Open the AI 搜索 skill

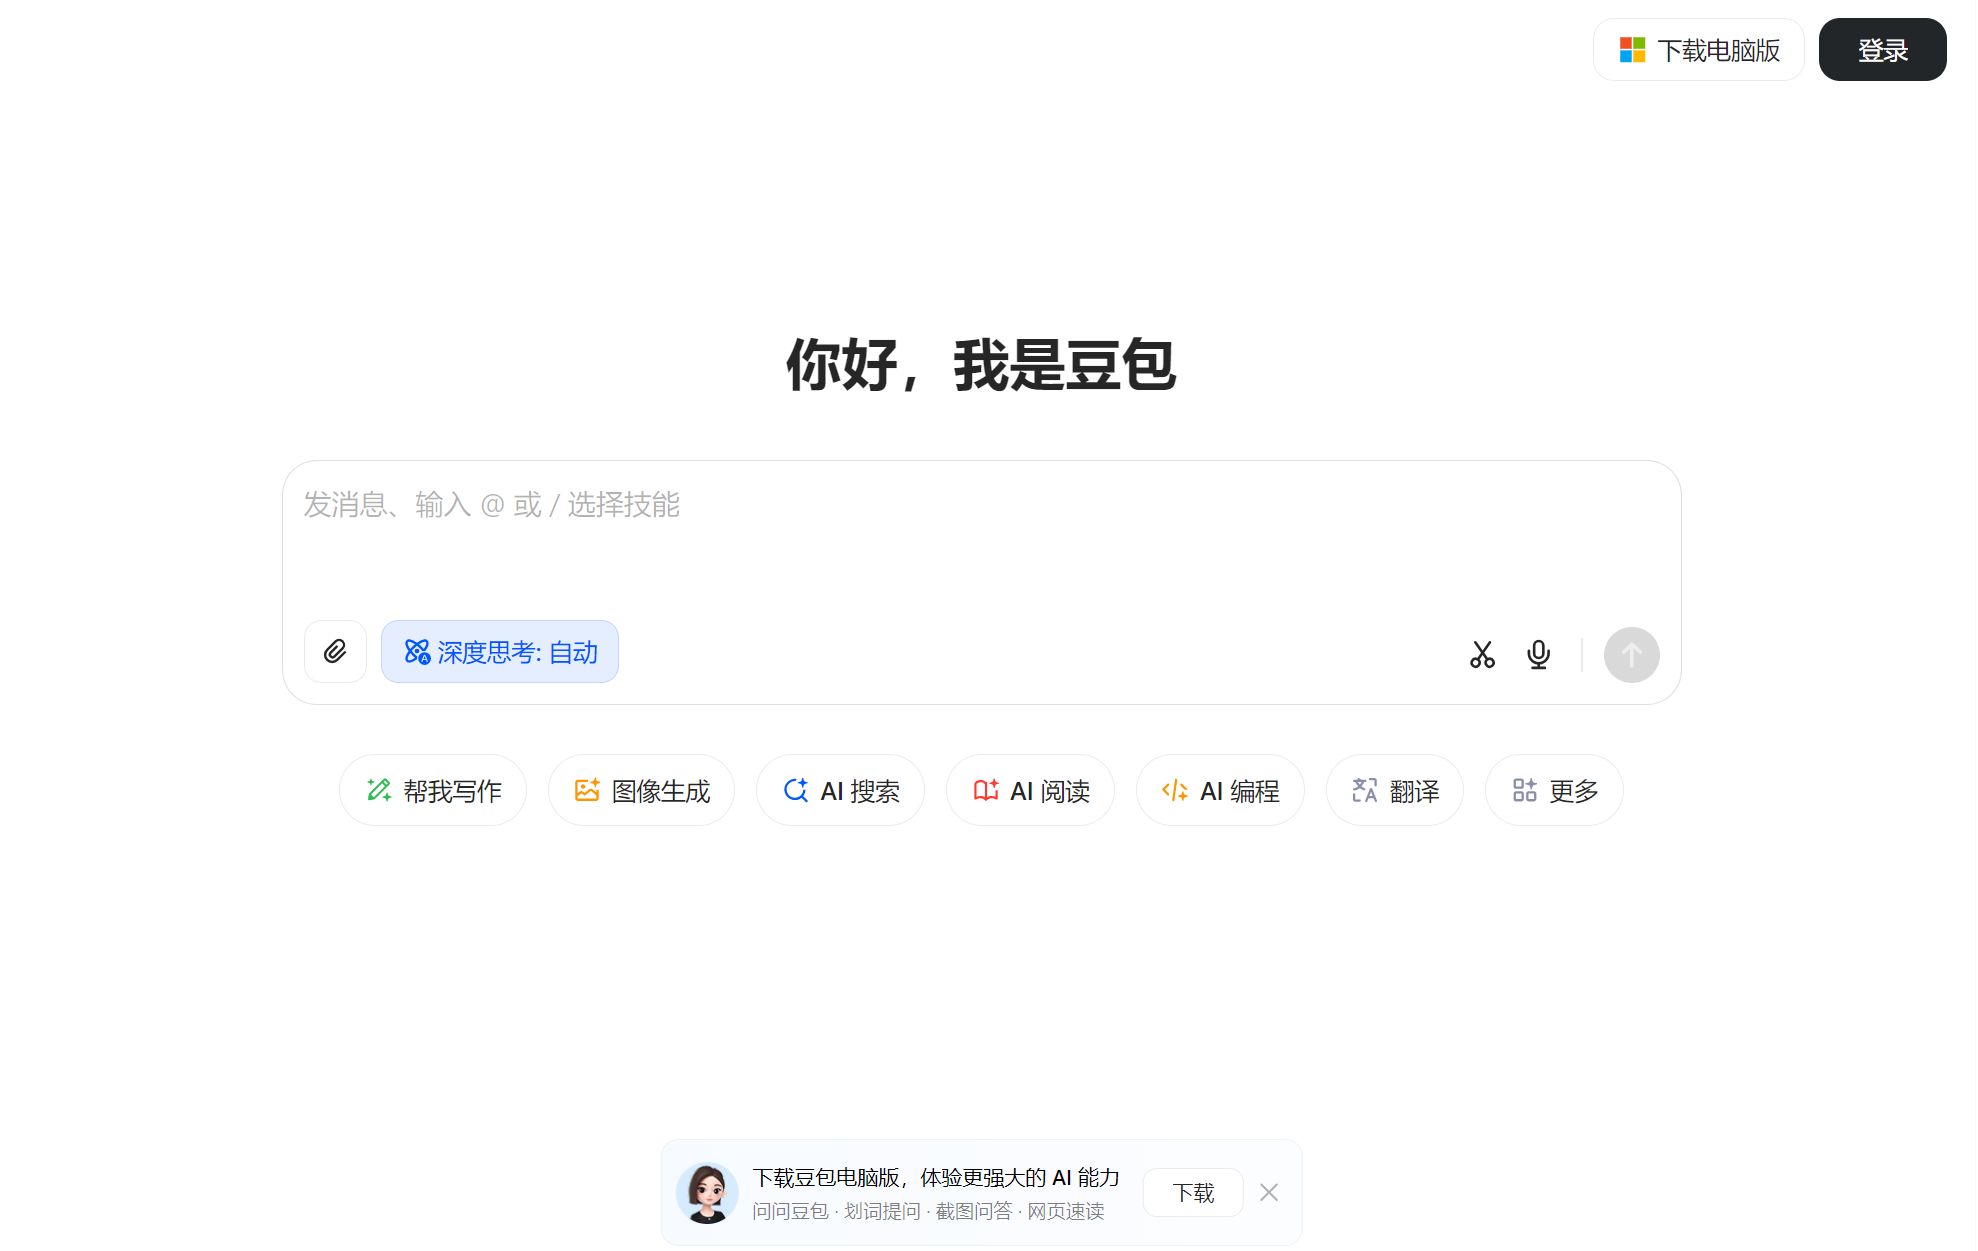click(841, 791)
